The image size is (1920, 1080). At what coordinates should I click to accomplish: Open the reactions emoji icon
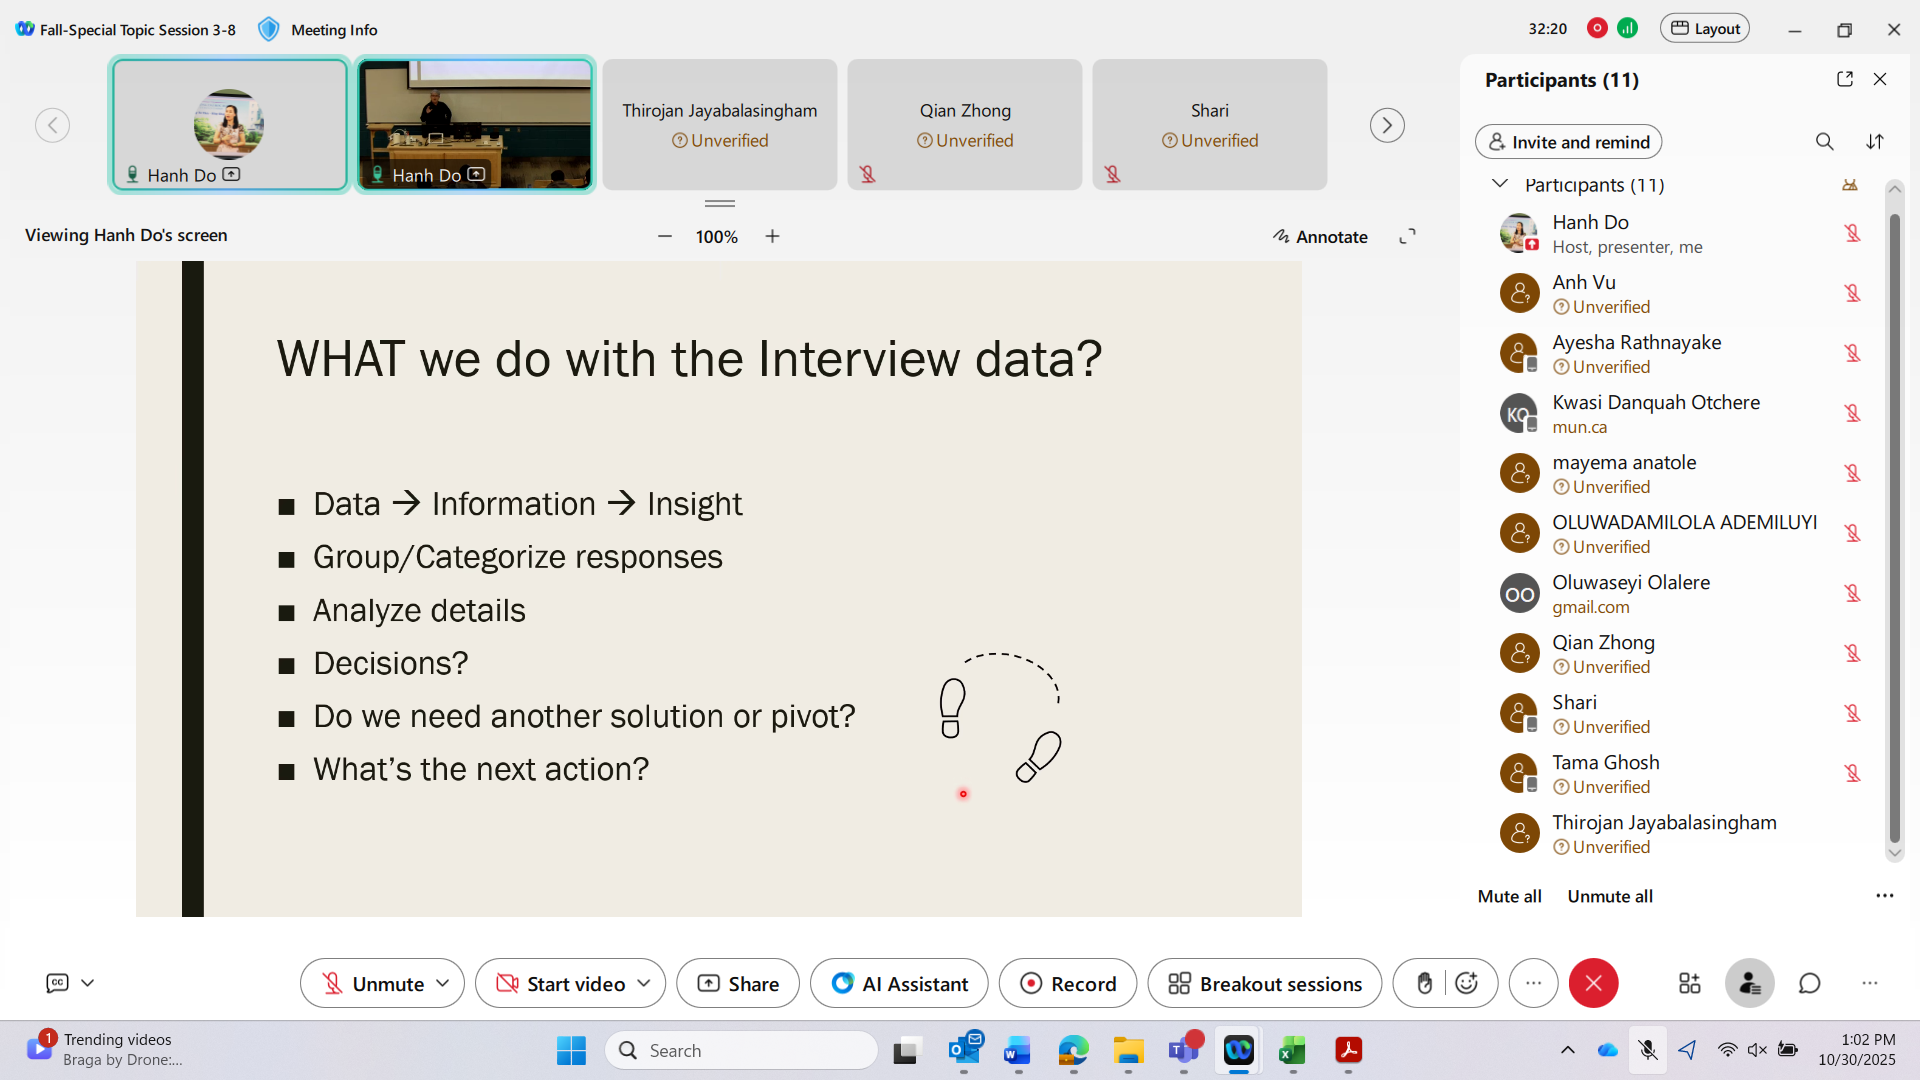coord(1466,984)
